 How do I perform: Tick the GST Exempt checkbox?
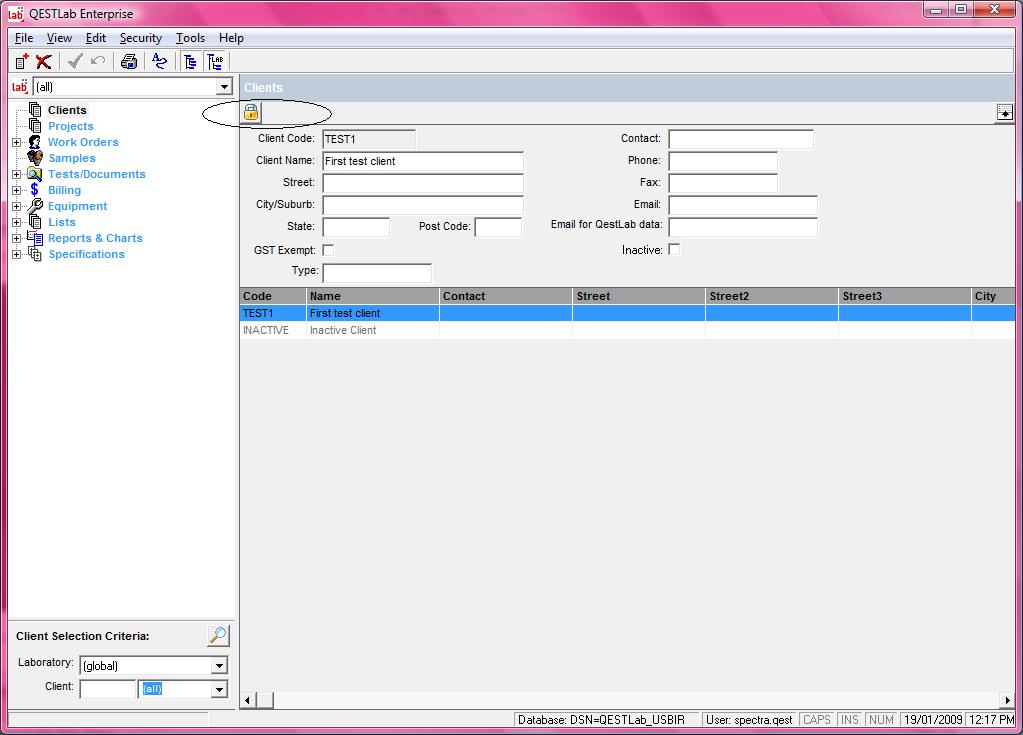[x=328, y=250]
